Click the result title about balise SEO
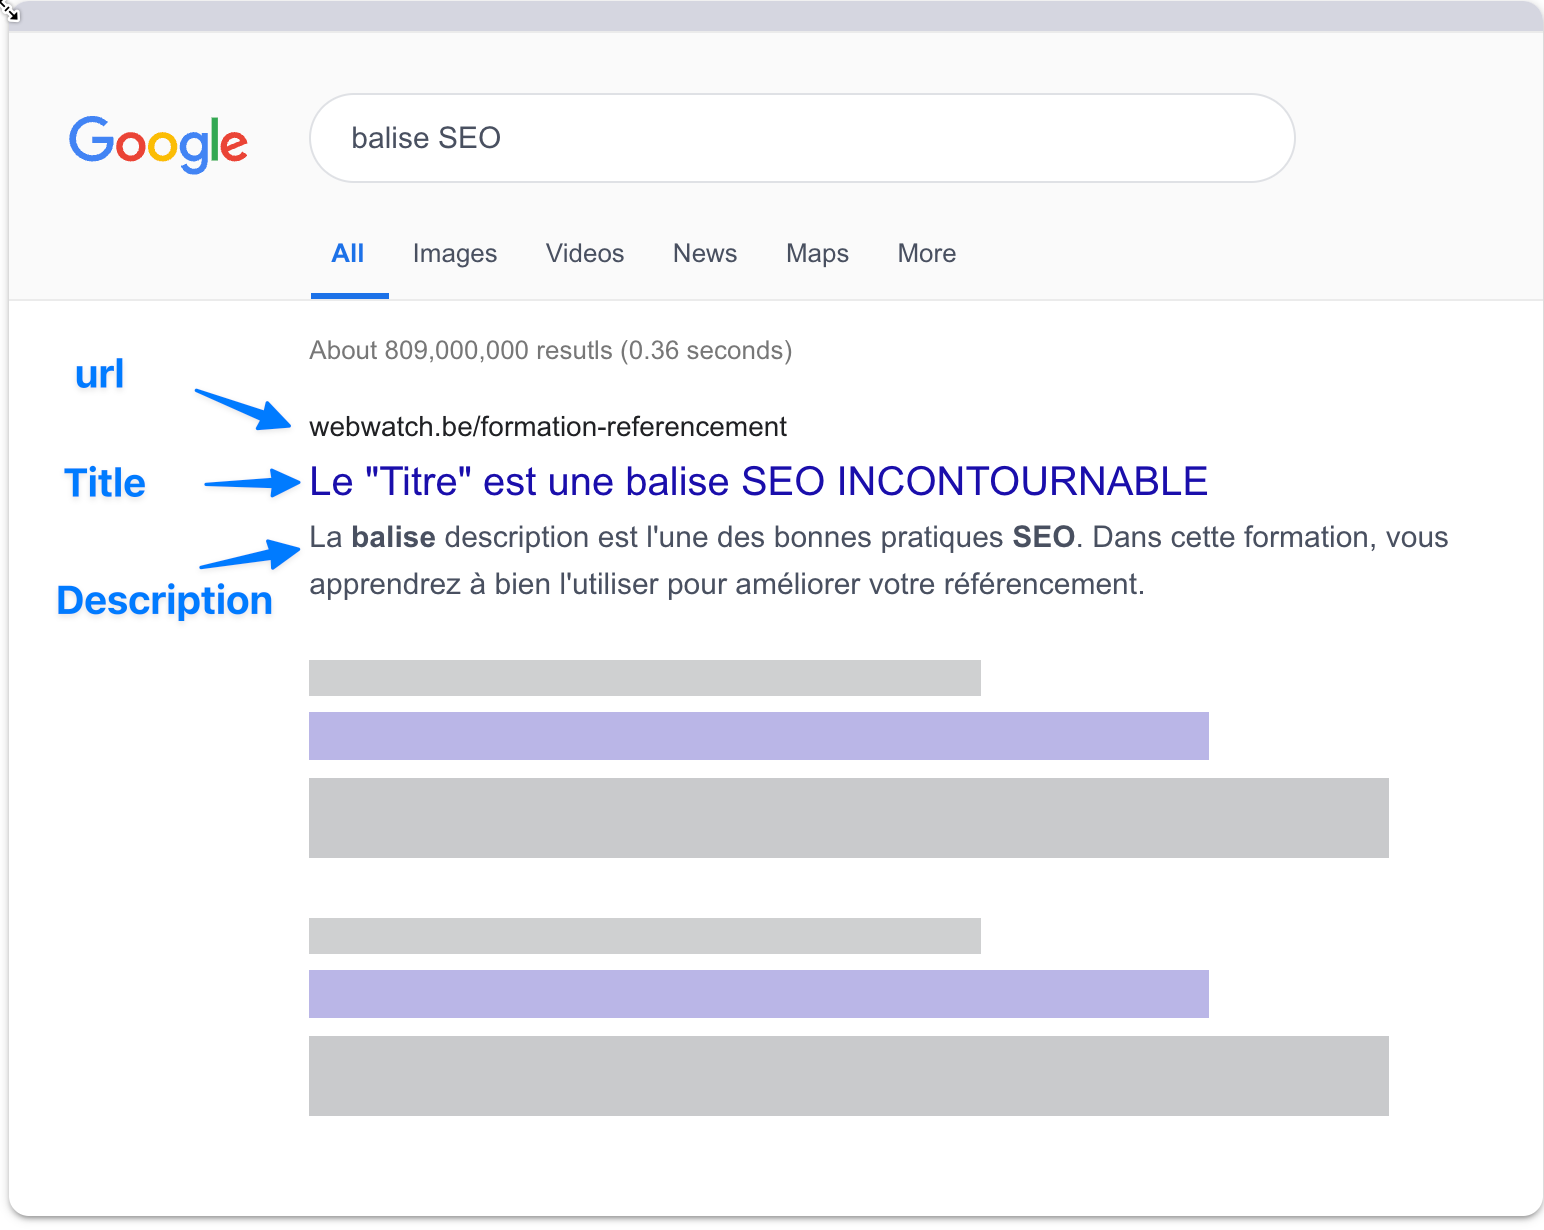Screen dimensions: 1544x1230 point(757,481)
